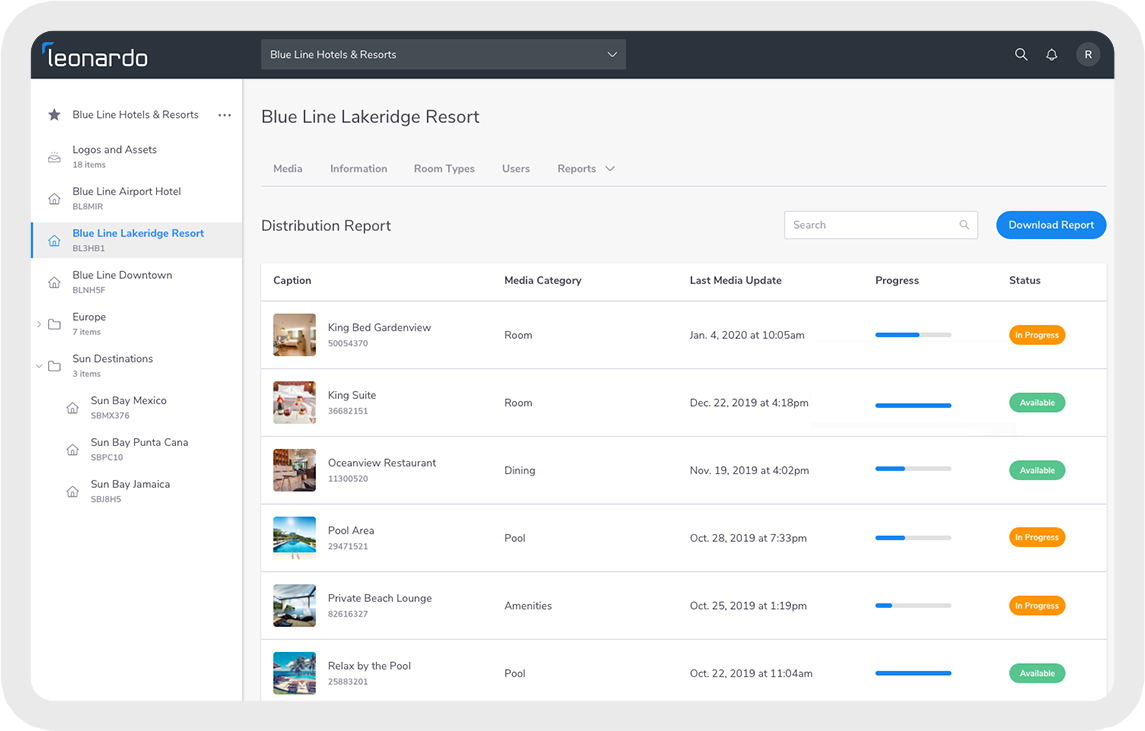Open the Pool Area thumbnail

pyautogui.click(x=294, y=538)
